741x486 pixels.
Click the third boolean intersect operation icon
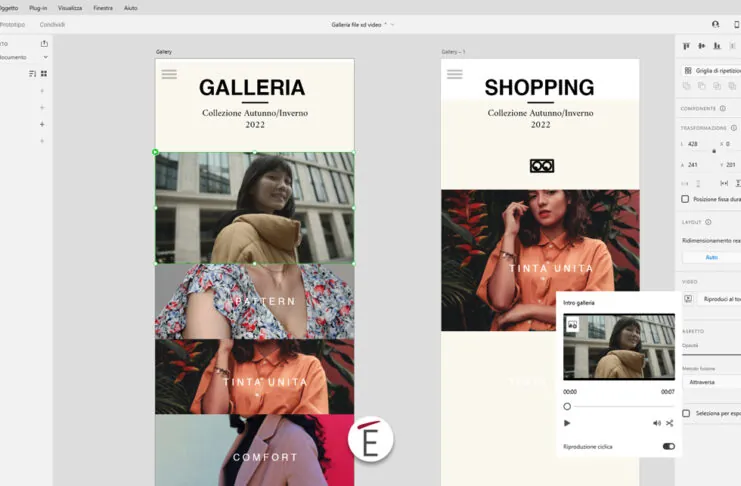[717, 86]
